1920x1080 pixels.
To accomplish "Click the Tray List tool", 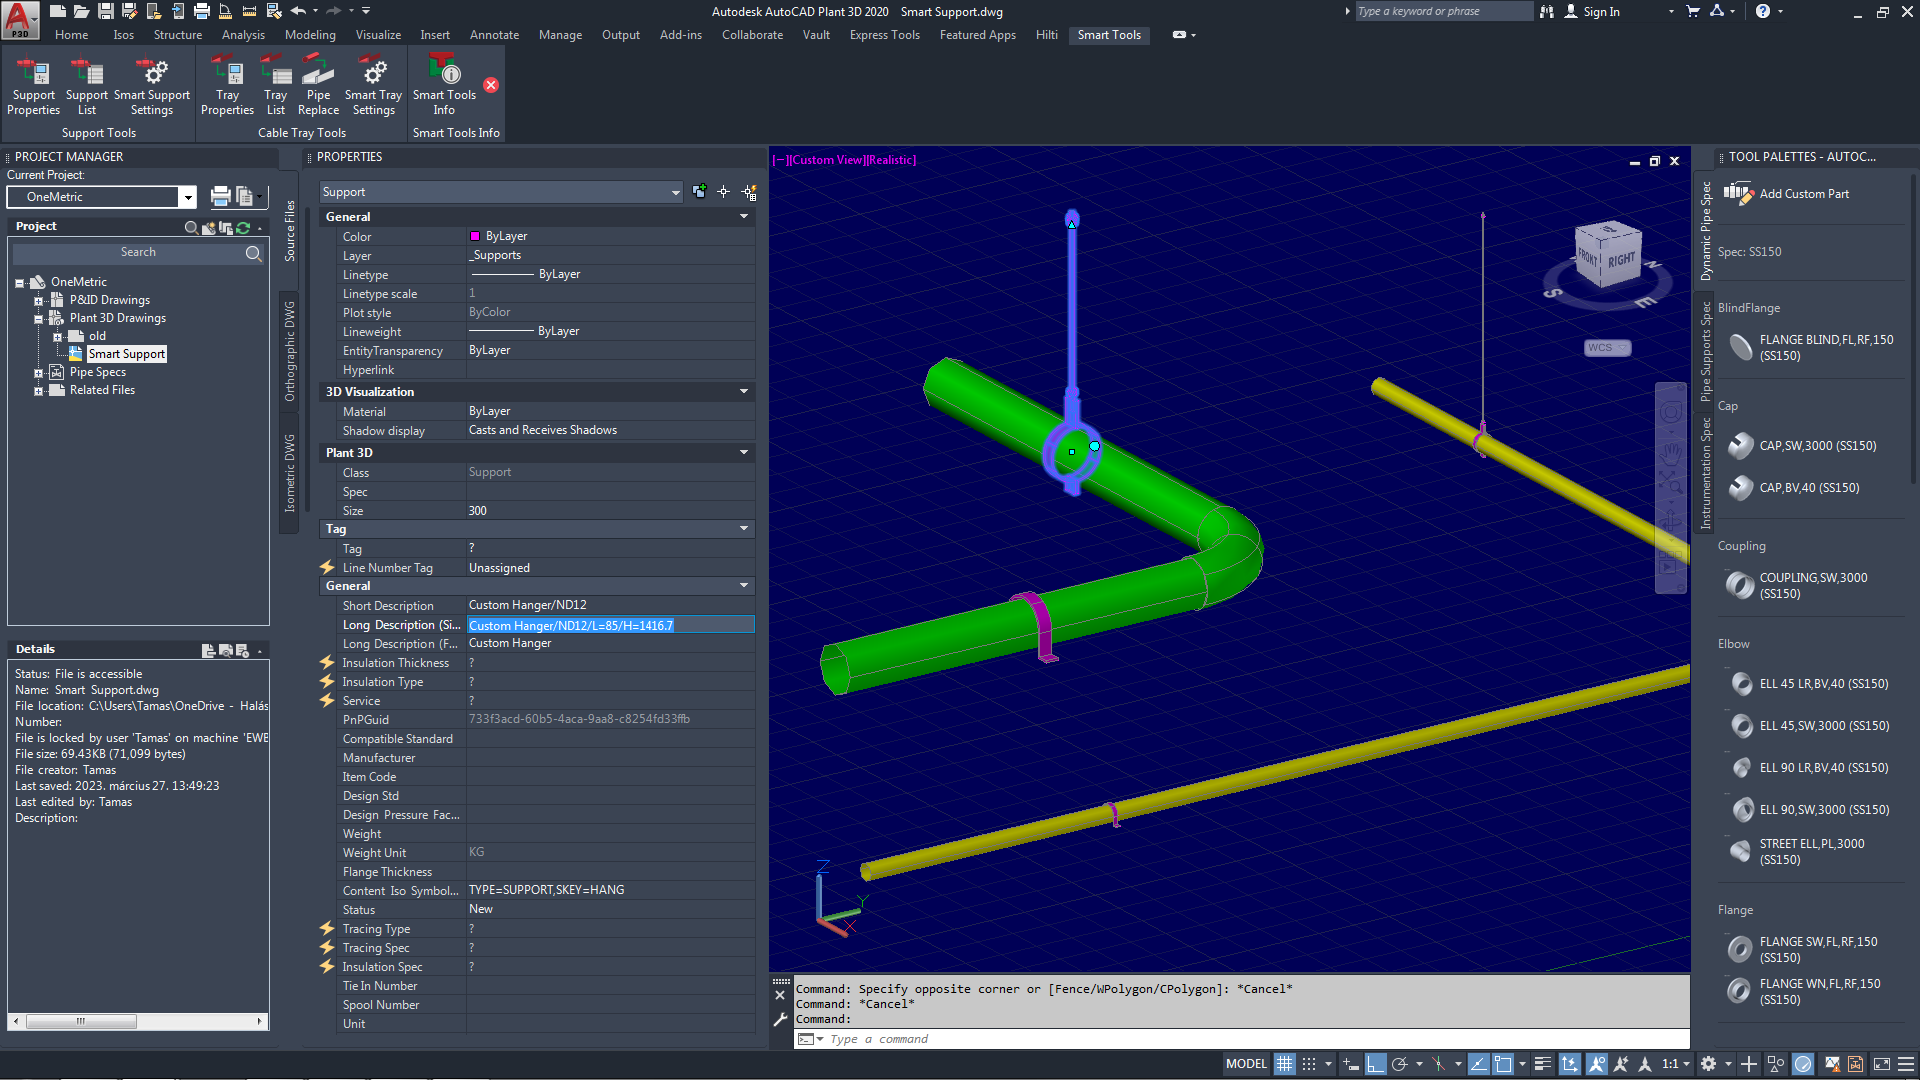I will coord(275,87).
